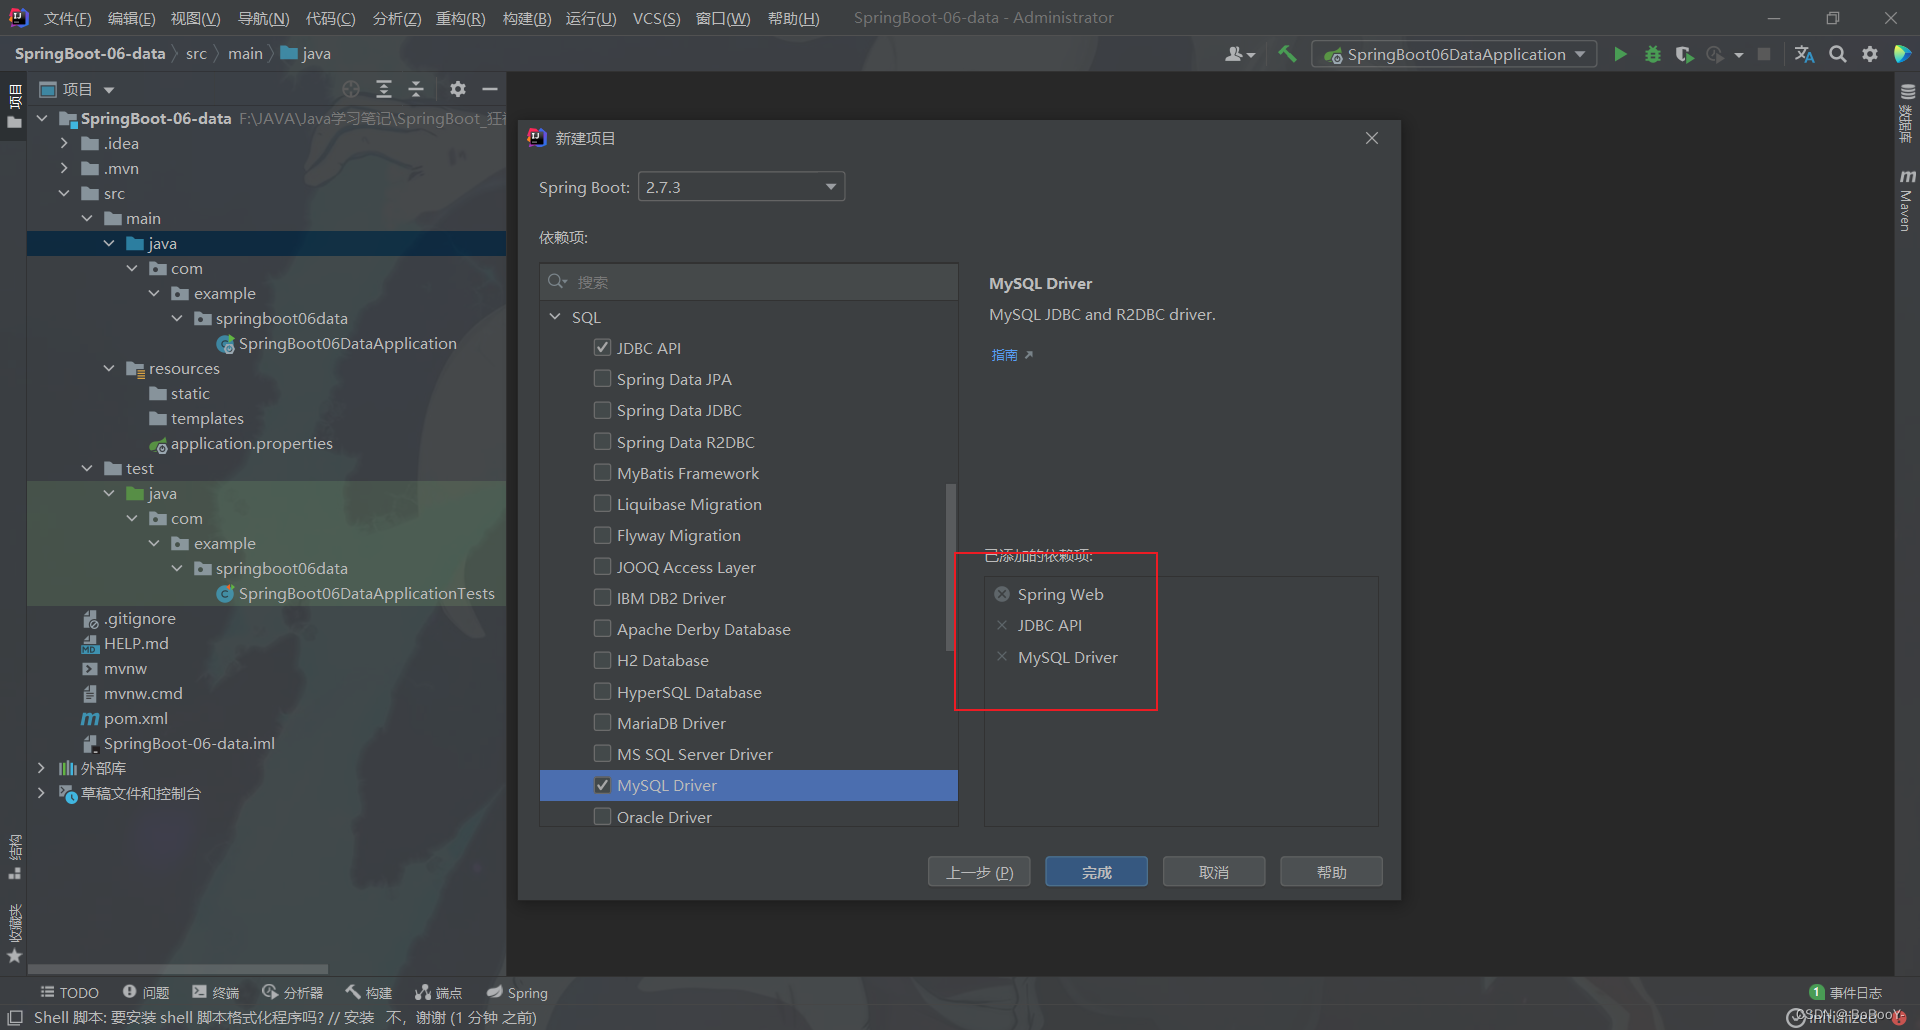Check the Liquibase Migration dependency
The height and width of the screenshot is (1030, 1920).
pos(602,503)
